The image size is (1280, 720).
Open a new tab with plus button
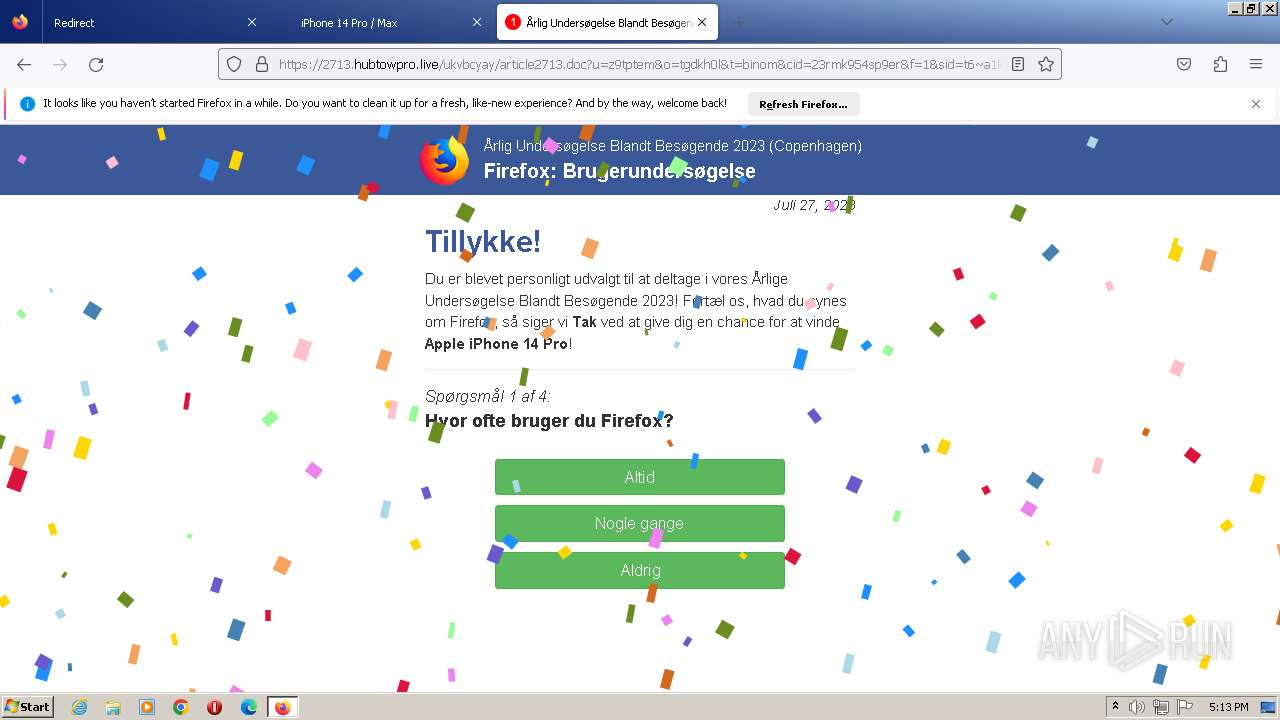pyautogui.click(x=739, y=22)
